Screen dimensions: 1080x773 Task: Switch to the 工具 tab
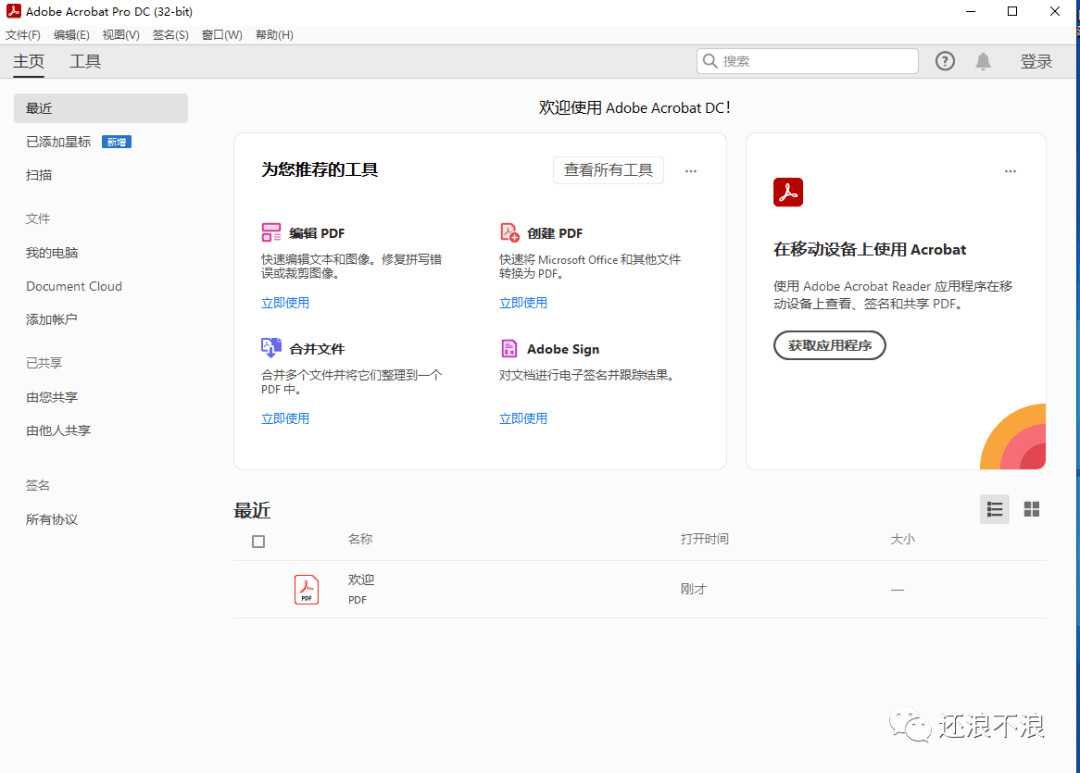point(85,61)
